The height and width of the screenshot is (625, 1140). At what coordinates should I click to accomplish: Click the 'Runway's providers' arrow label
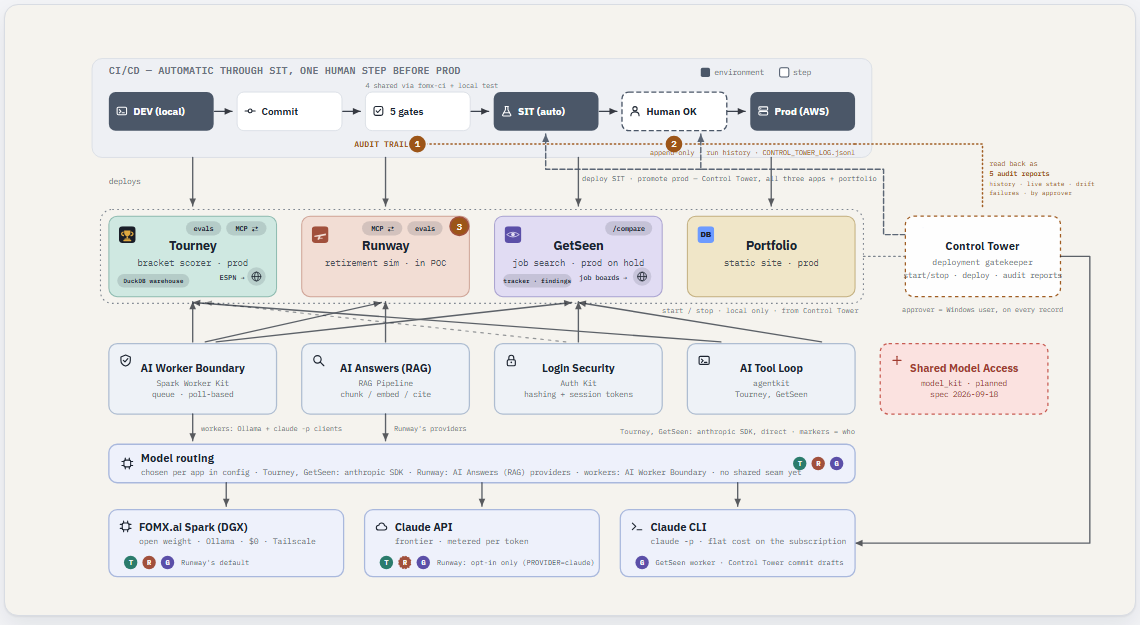pos(430,428)
